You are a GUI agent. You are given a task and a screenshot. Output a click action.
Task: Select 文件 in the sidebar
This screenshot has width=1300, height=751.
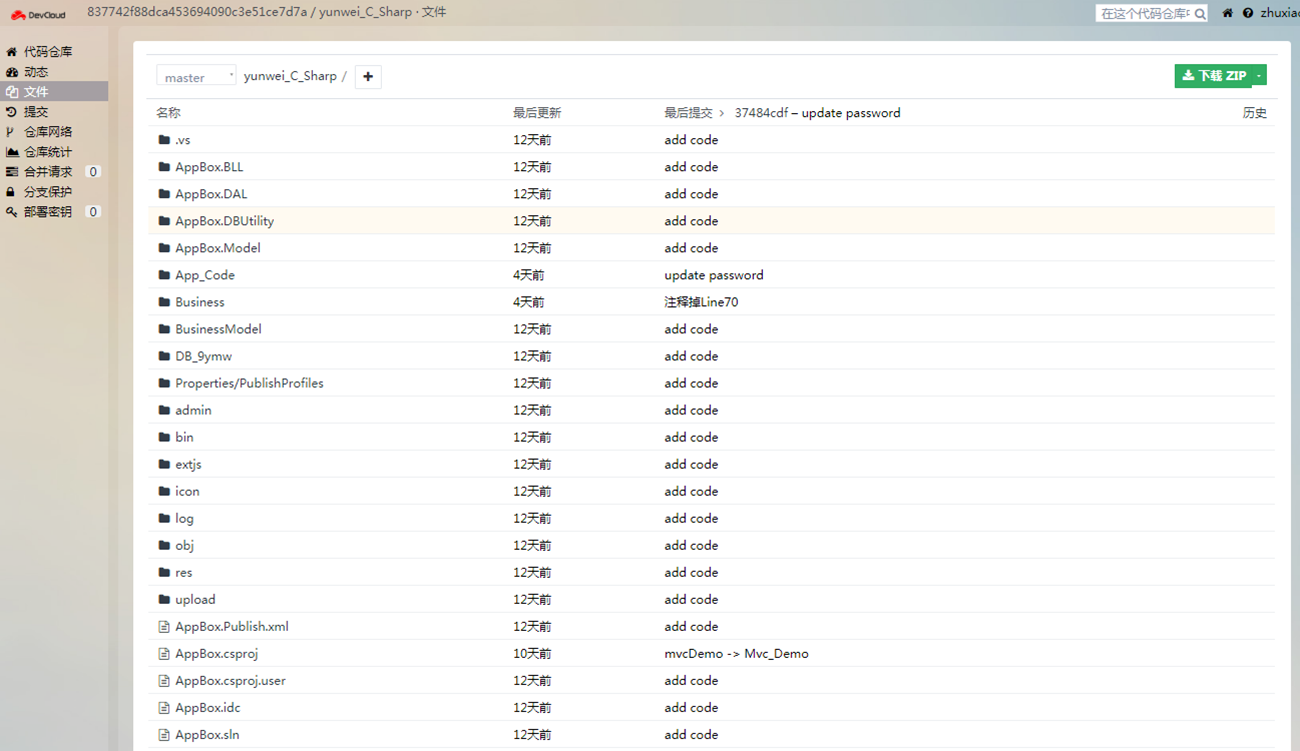pyautogui.click(x=54, y=91)
